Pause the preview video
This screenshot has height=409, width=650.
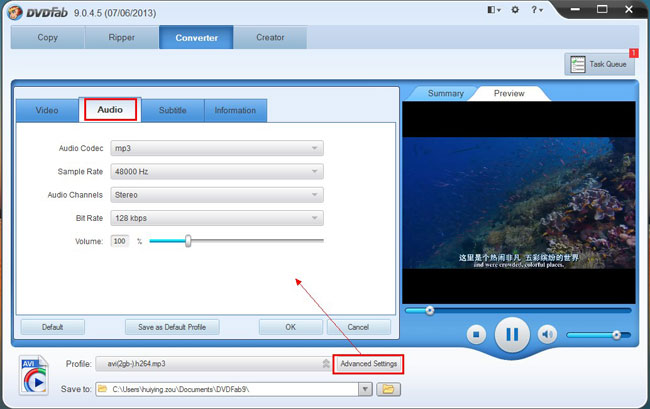(512, 334)
